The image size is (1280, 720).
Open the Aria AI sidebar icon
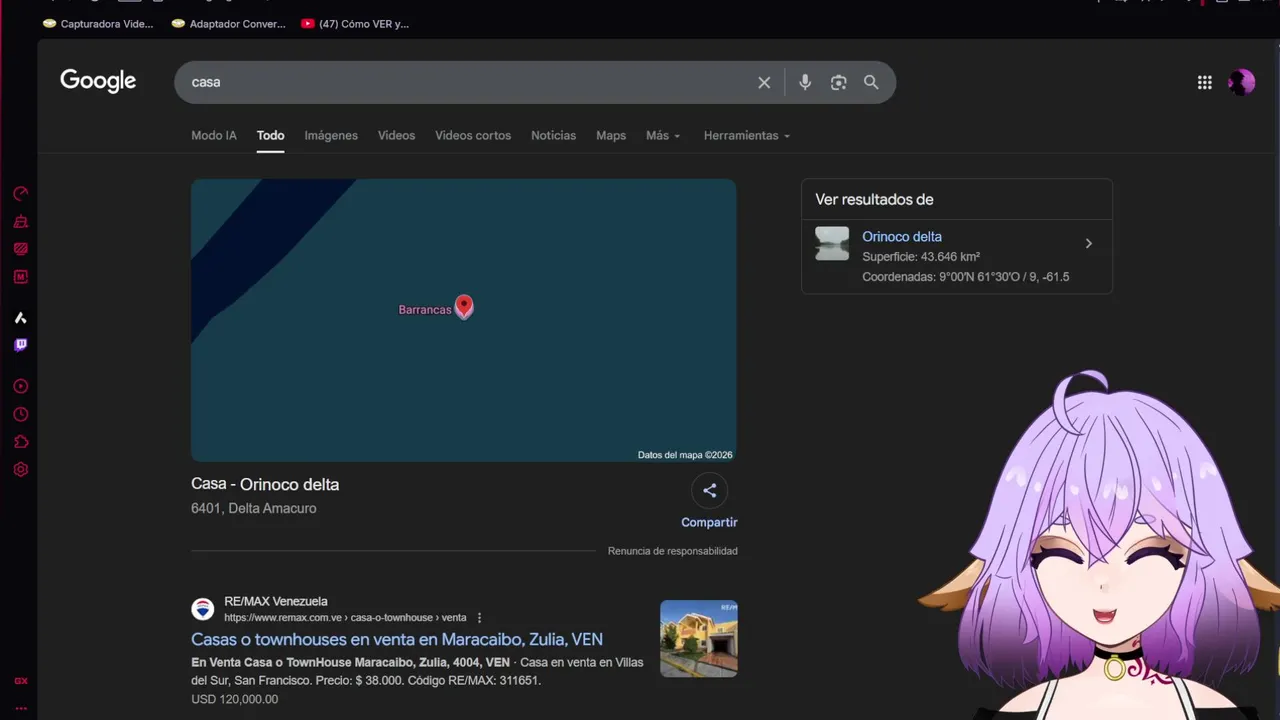click(x=20, y=318)
